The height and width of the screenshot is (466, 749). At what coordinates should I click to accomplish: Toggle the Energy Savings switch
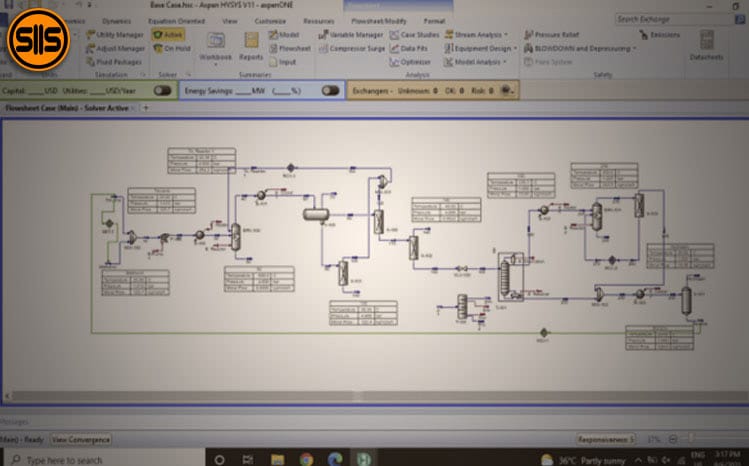click(x=331, y=90)
